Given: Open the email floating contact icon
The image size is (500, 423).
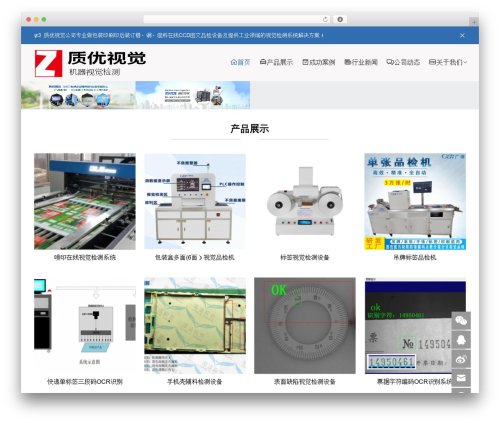Looking at the screenshot, I should tap(461, 378).
